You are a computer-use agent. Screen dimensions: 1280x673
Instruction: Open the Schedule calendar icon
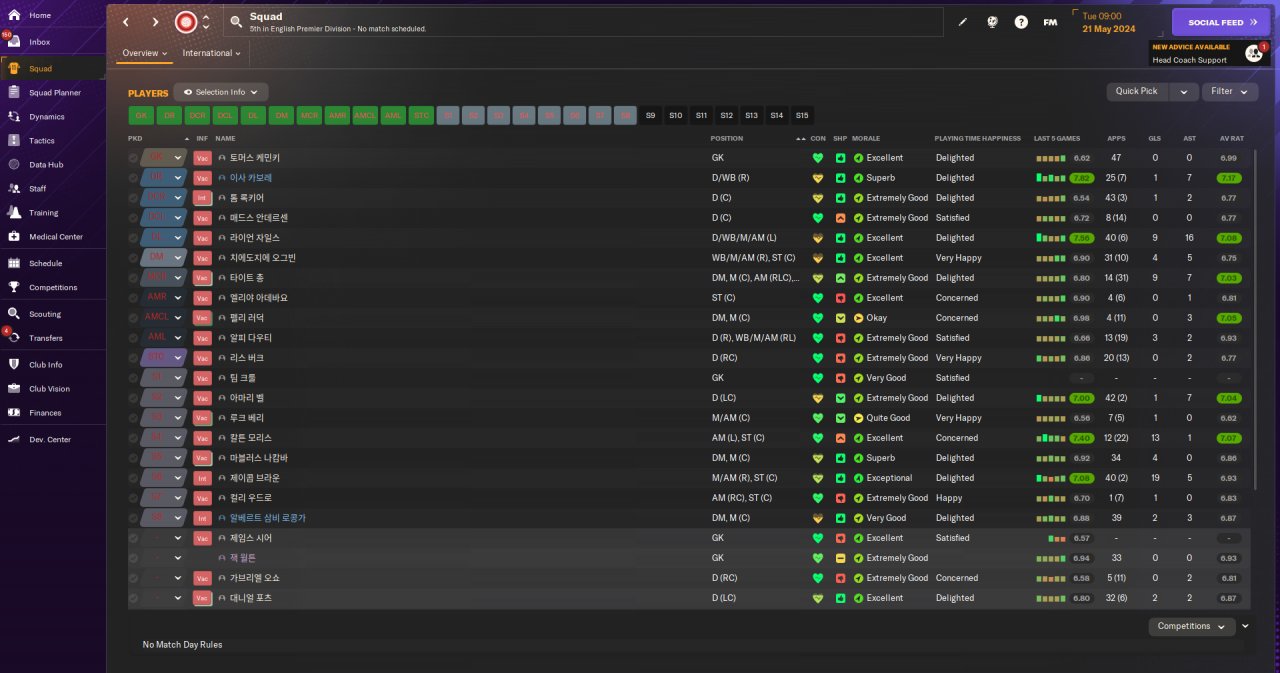[x=14, y=263]
